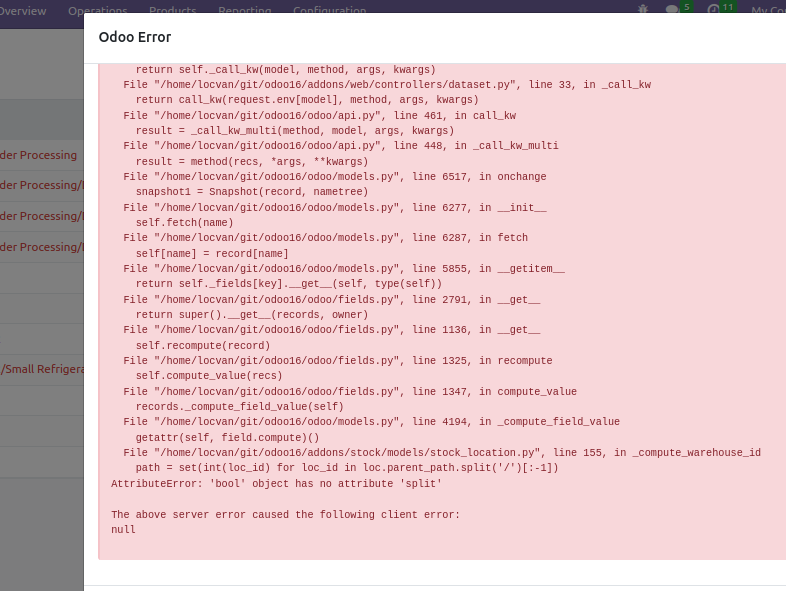
Task: Open the Overview menu
Action: (23, 11)
